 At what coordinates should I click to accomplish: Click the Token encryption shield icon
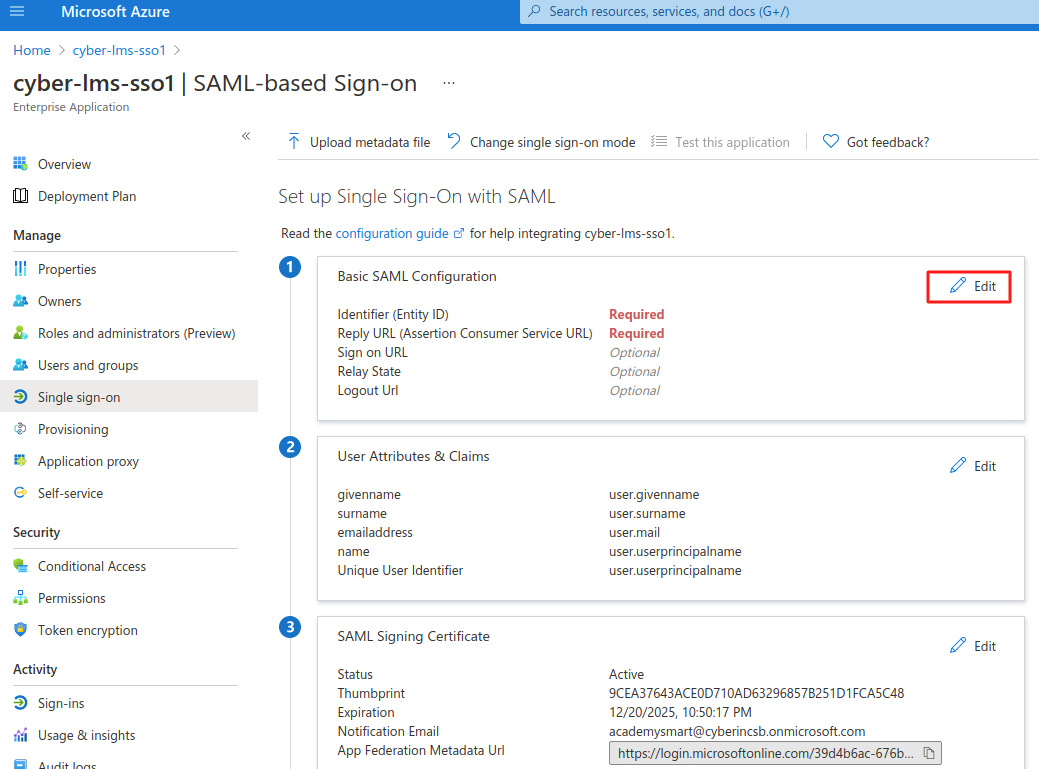(x=21, y=629)
